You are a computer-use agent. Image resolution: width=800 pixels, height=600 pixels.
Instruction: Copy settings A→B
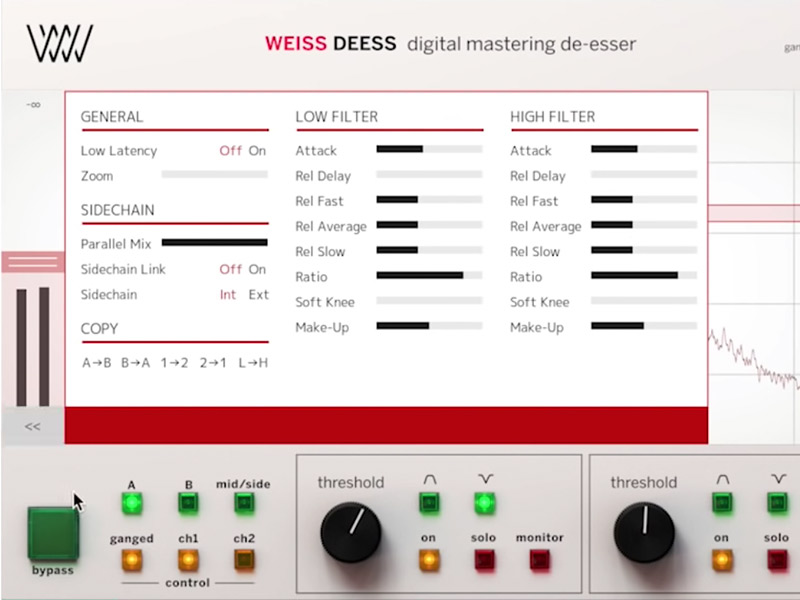point(95,363)
